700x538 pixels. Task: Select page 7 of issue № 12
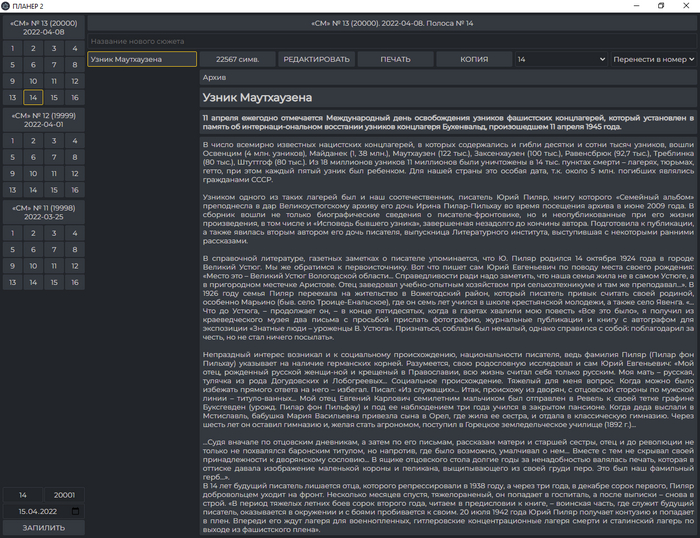coord(54,157)
